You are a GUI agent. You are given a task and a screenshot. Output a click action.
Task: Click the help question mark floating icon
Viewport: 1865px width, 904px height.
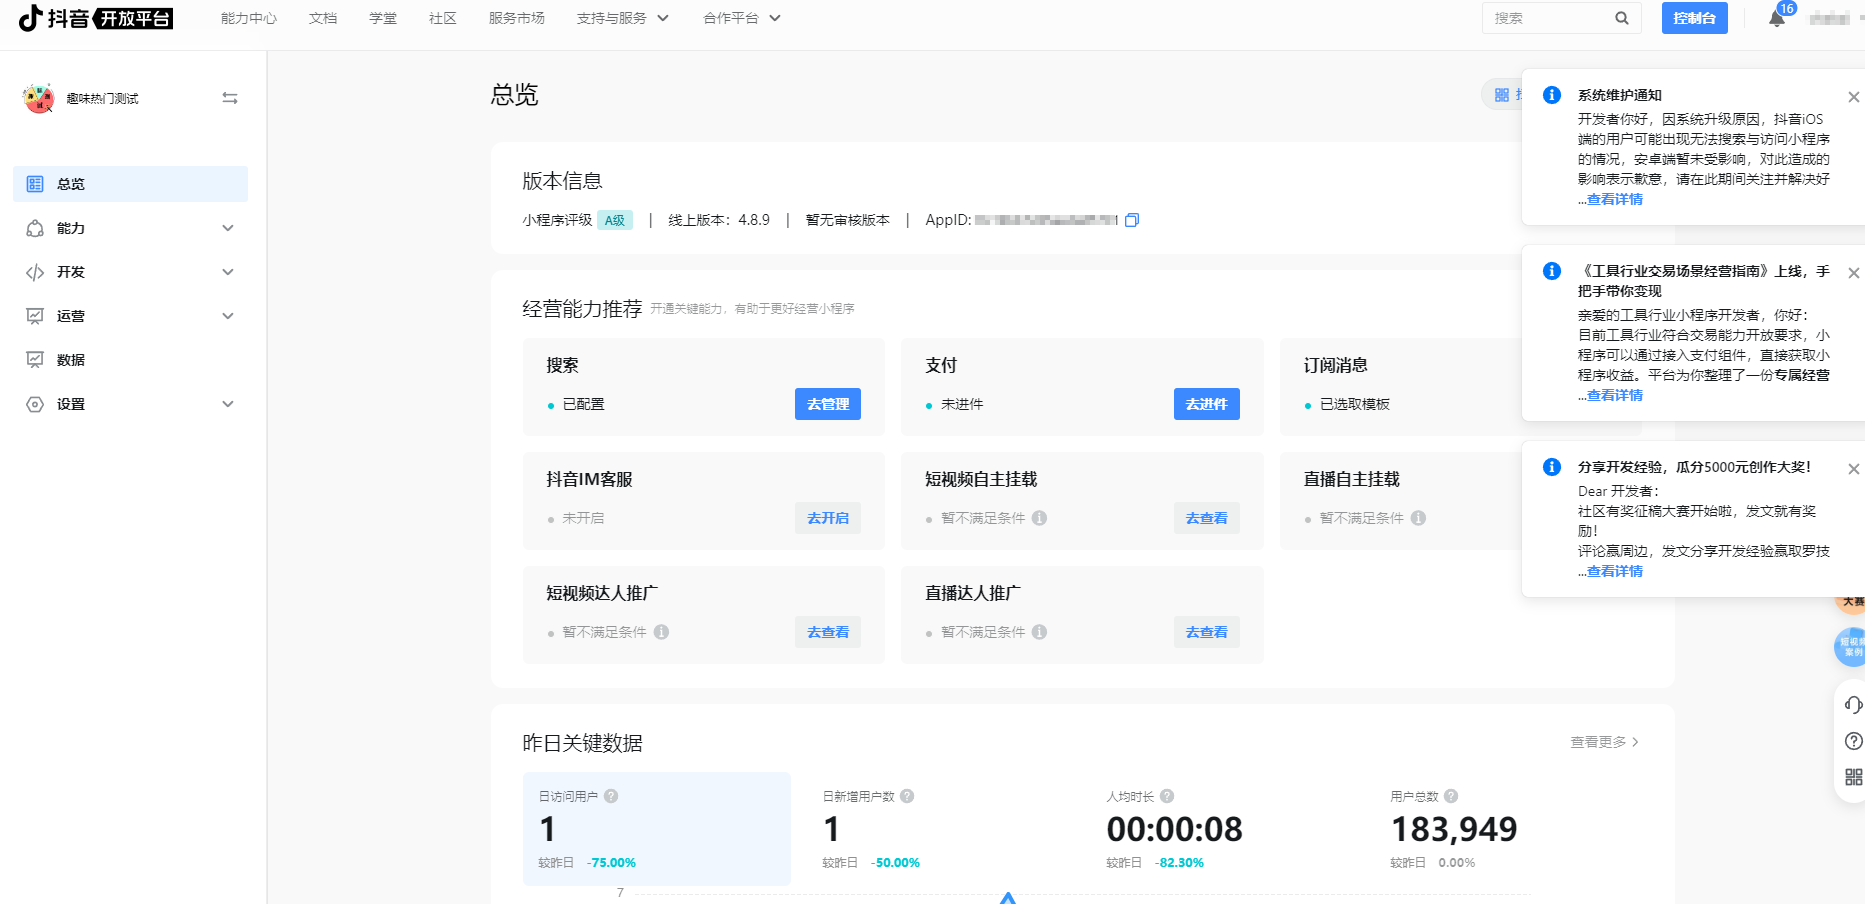click(x=1852, y=741)
